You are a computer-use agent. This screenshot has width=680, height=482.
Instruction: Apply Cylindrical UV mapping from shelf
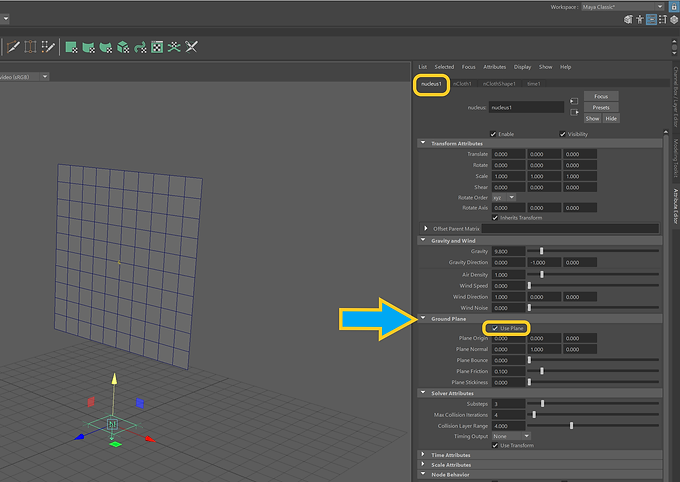tap(88, 47)
